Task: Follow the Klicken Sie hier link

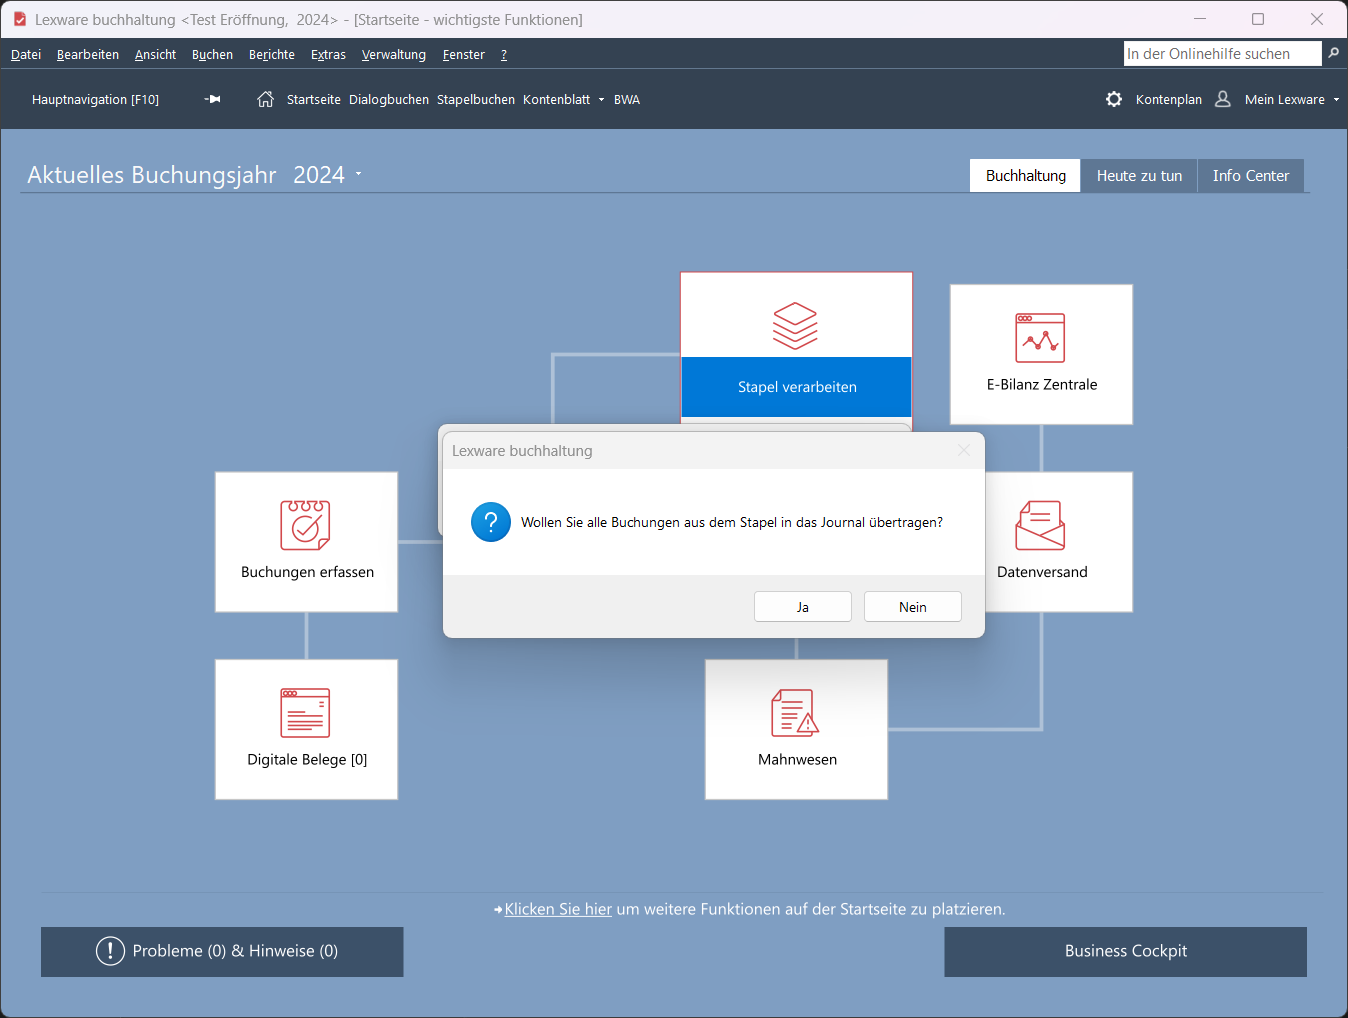Action: point(558,909)
